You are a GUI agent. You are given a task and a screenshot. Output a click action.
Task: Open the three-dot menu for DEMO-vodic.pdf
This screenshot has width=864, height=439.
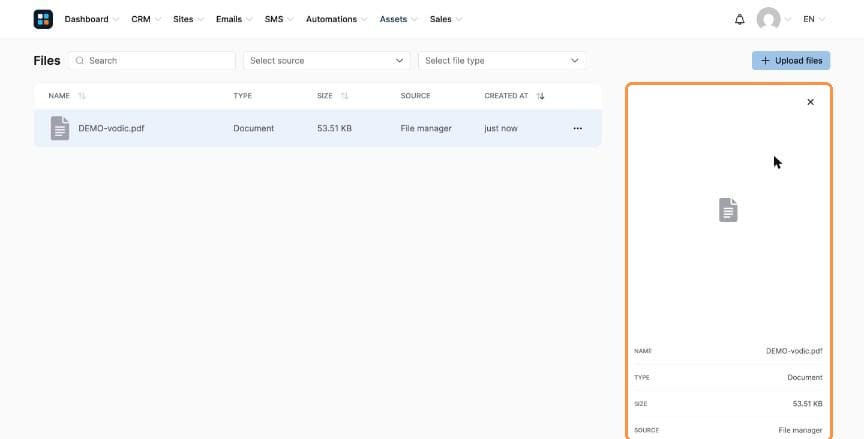click(x=577, y=128)
